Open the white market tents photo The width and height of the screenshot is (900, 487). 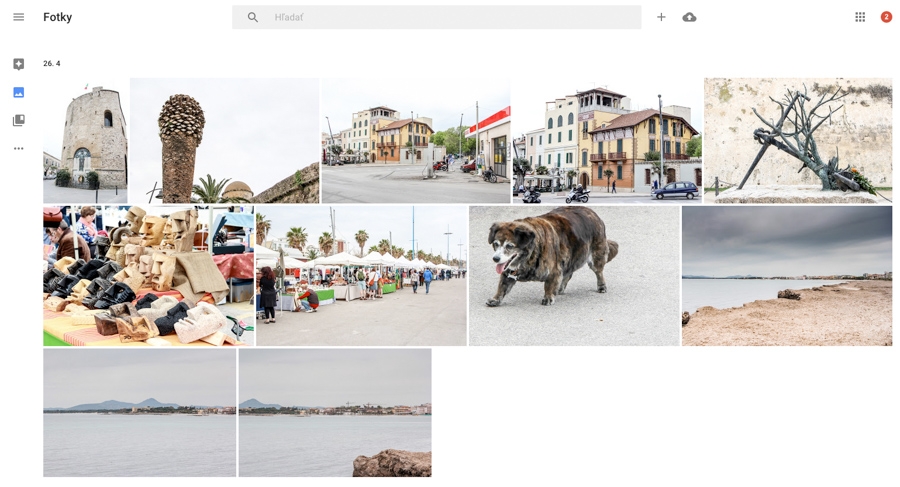(x=361, y=276)
